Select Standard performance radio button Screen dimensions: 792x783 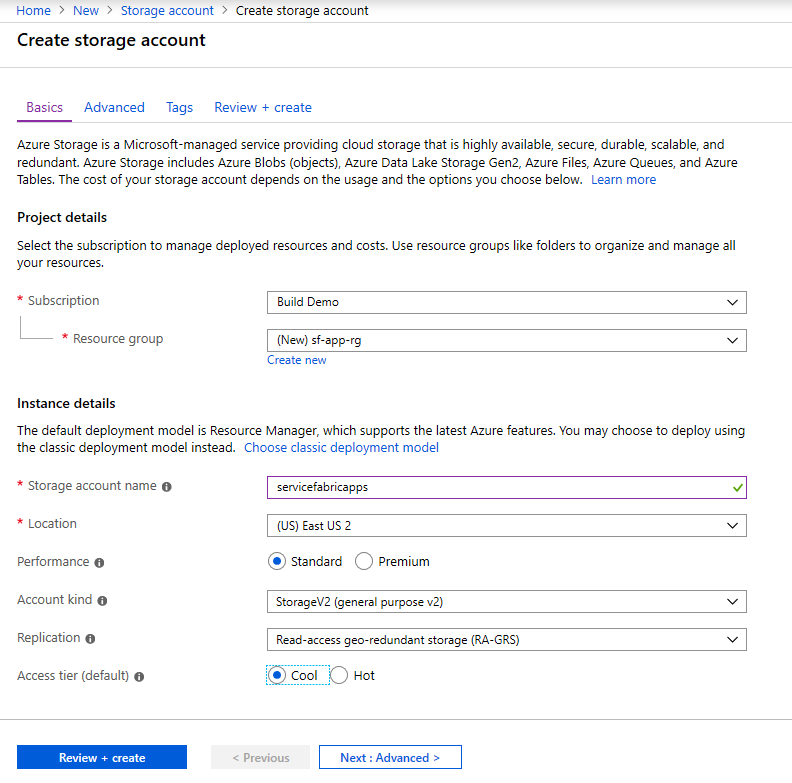click(277, 561)
